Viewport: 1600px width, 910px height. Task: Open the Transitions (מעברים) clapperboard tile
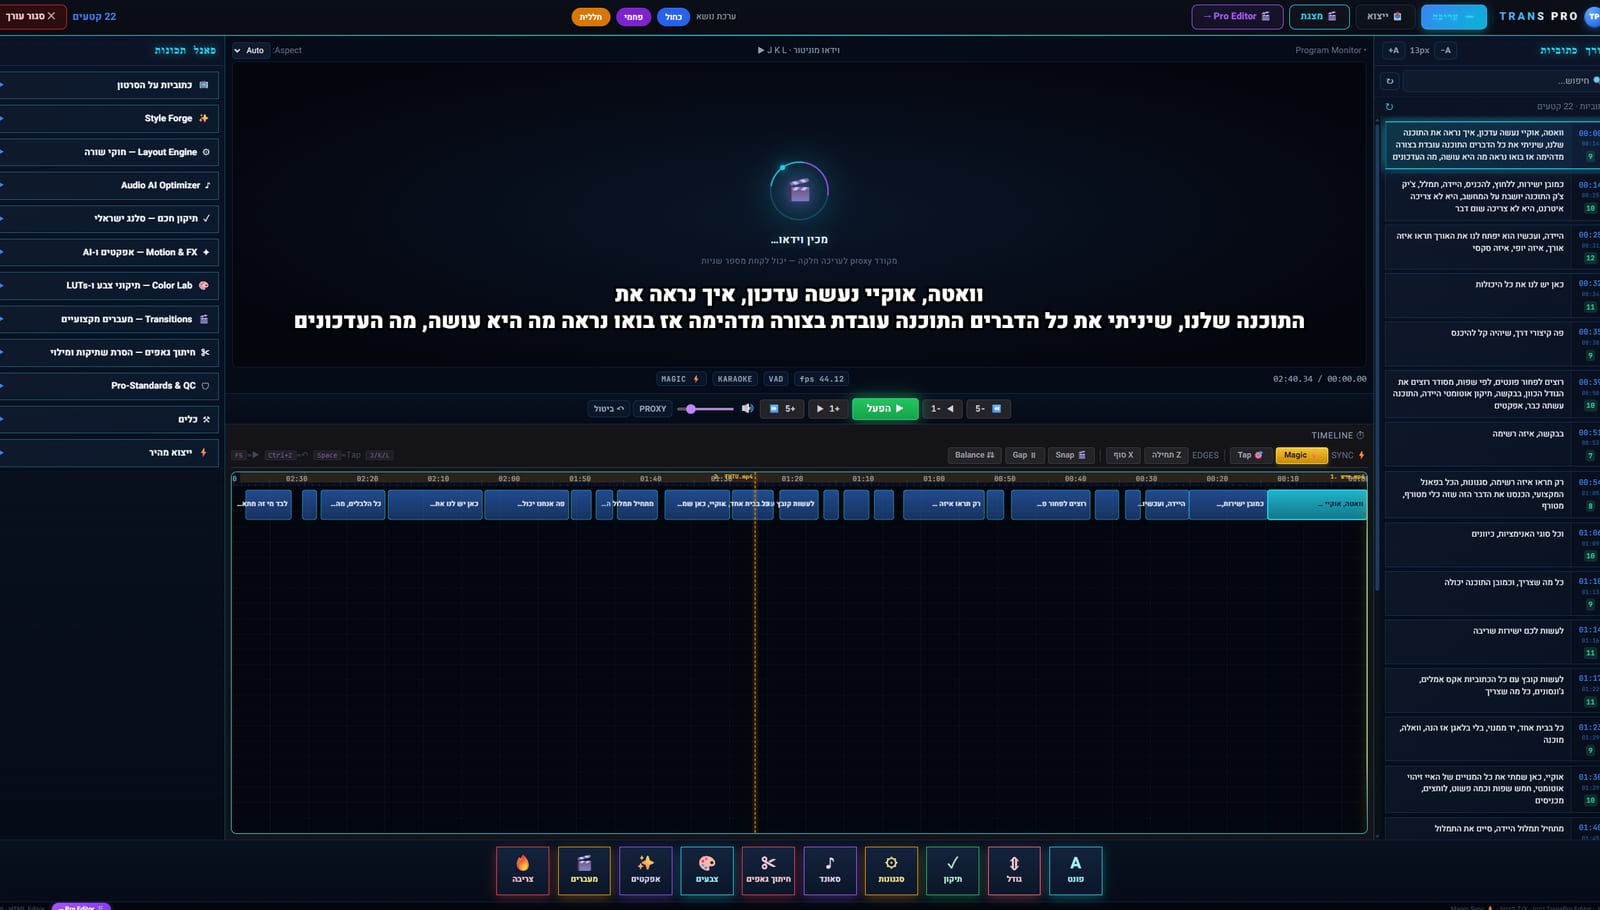[584, 870]
